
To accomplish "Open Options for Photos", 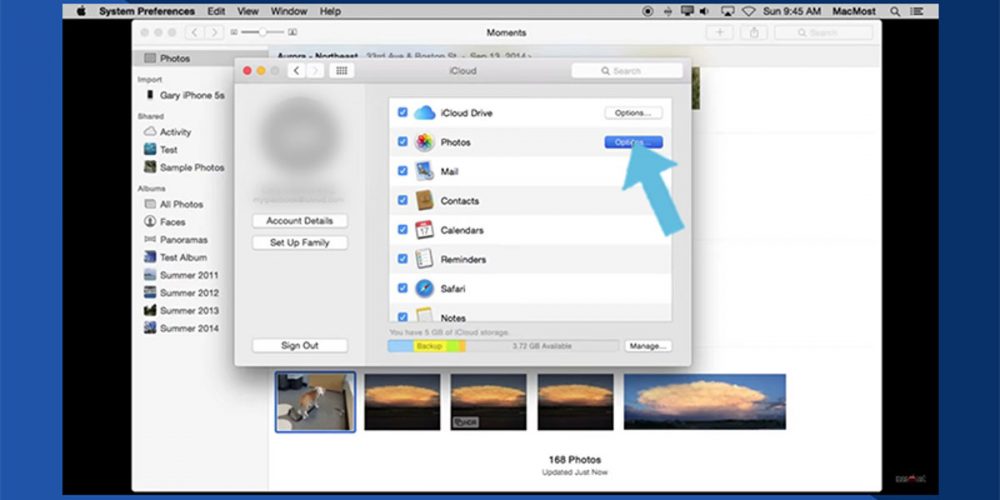I will pyautogui.click(x=634, y=142).
